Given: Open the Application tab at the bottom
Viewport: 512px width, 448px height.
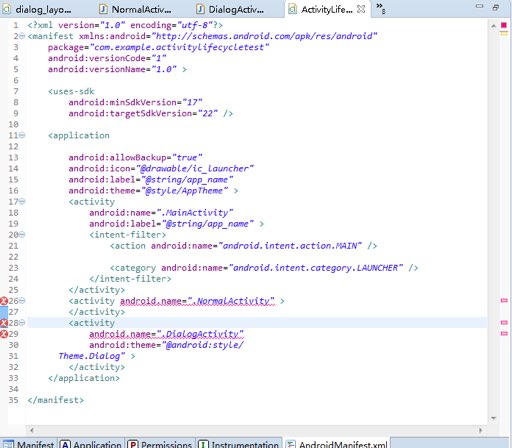Looking at the screenshot, I should pyautogui.click(x=91, y=444).
